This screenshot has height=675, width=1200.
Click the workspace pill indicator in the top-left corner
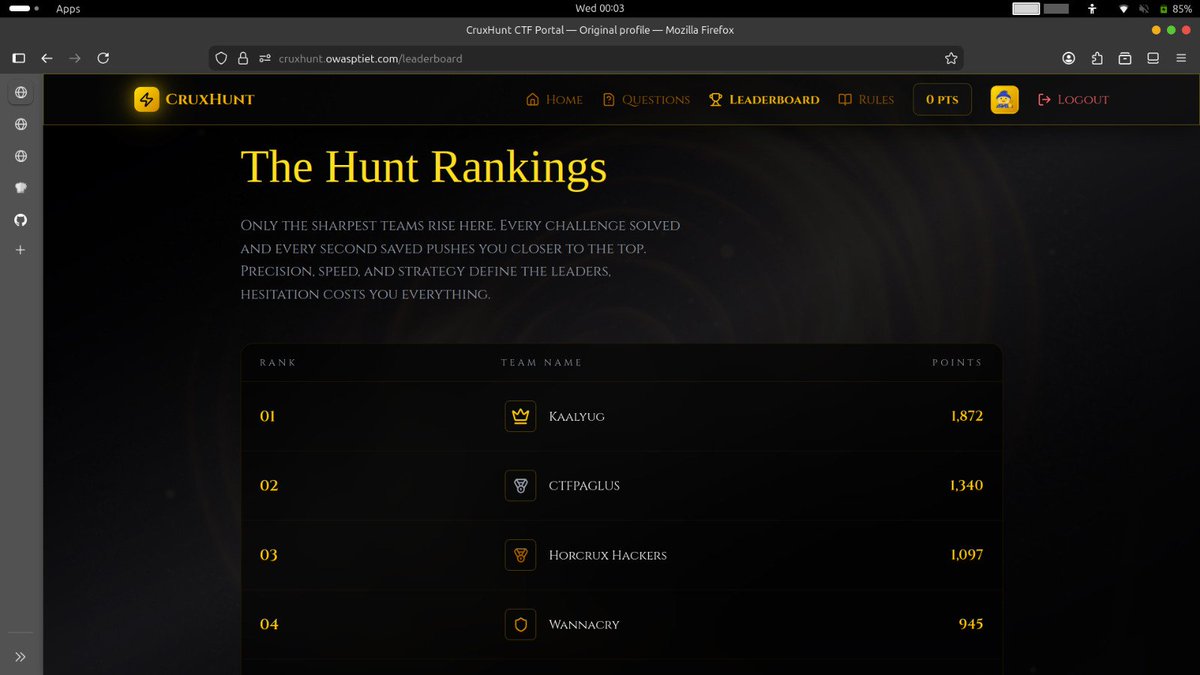[x=21, y=9]
